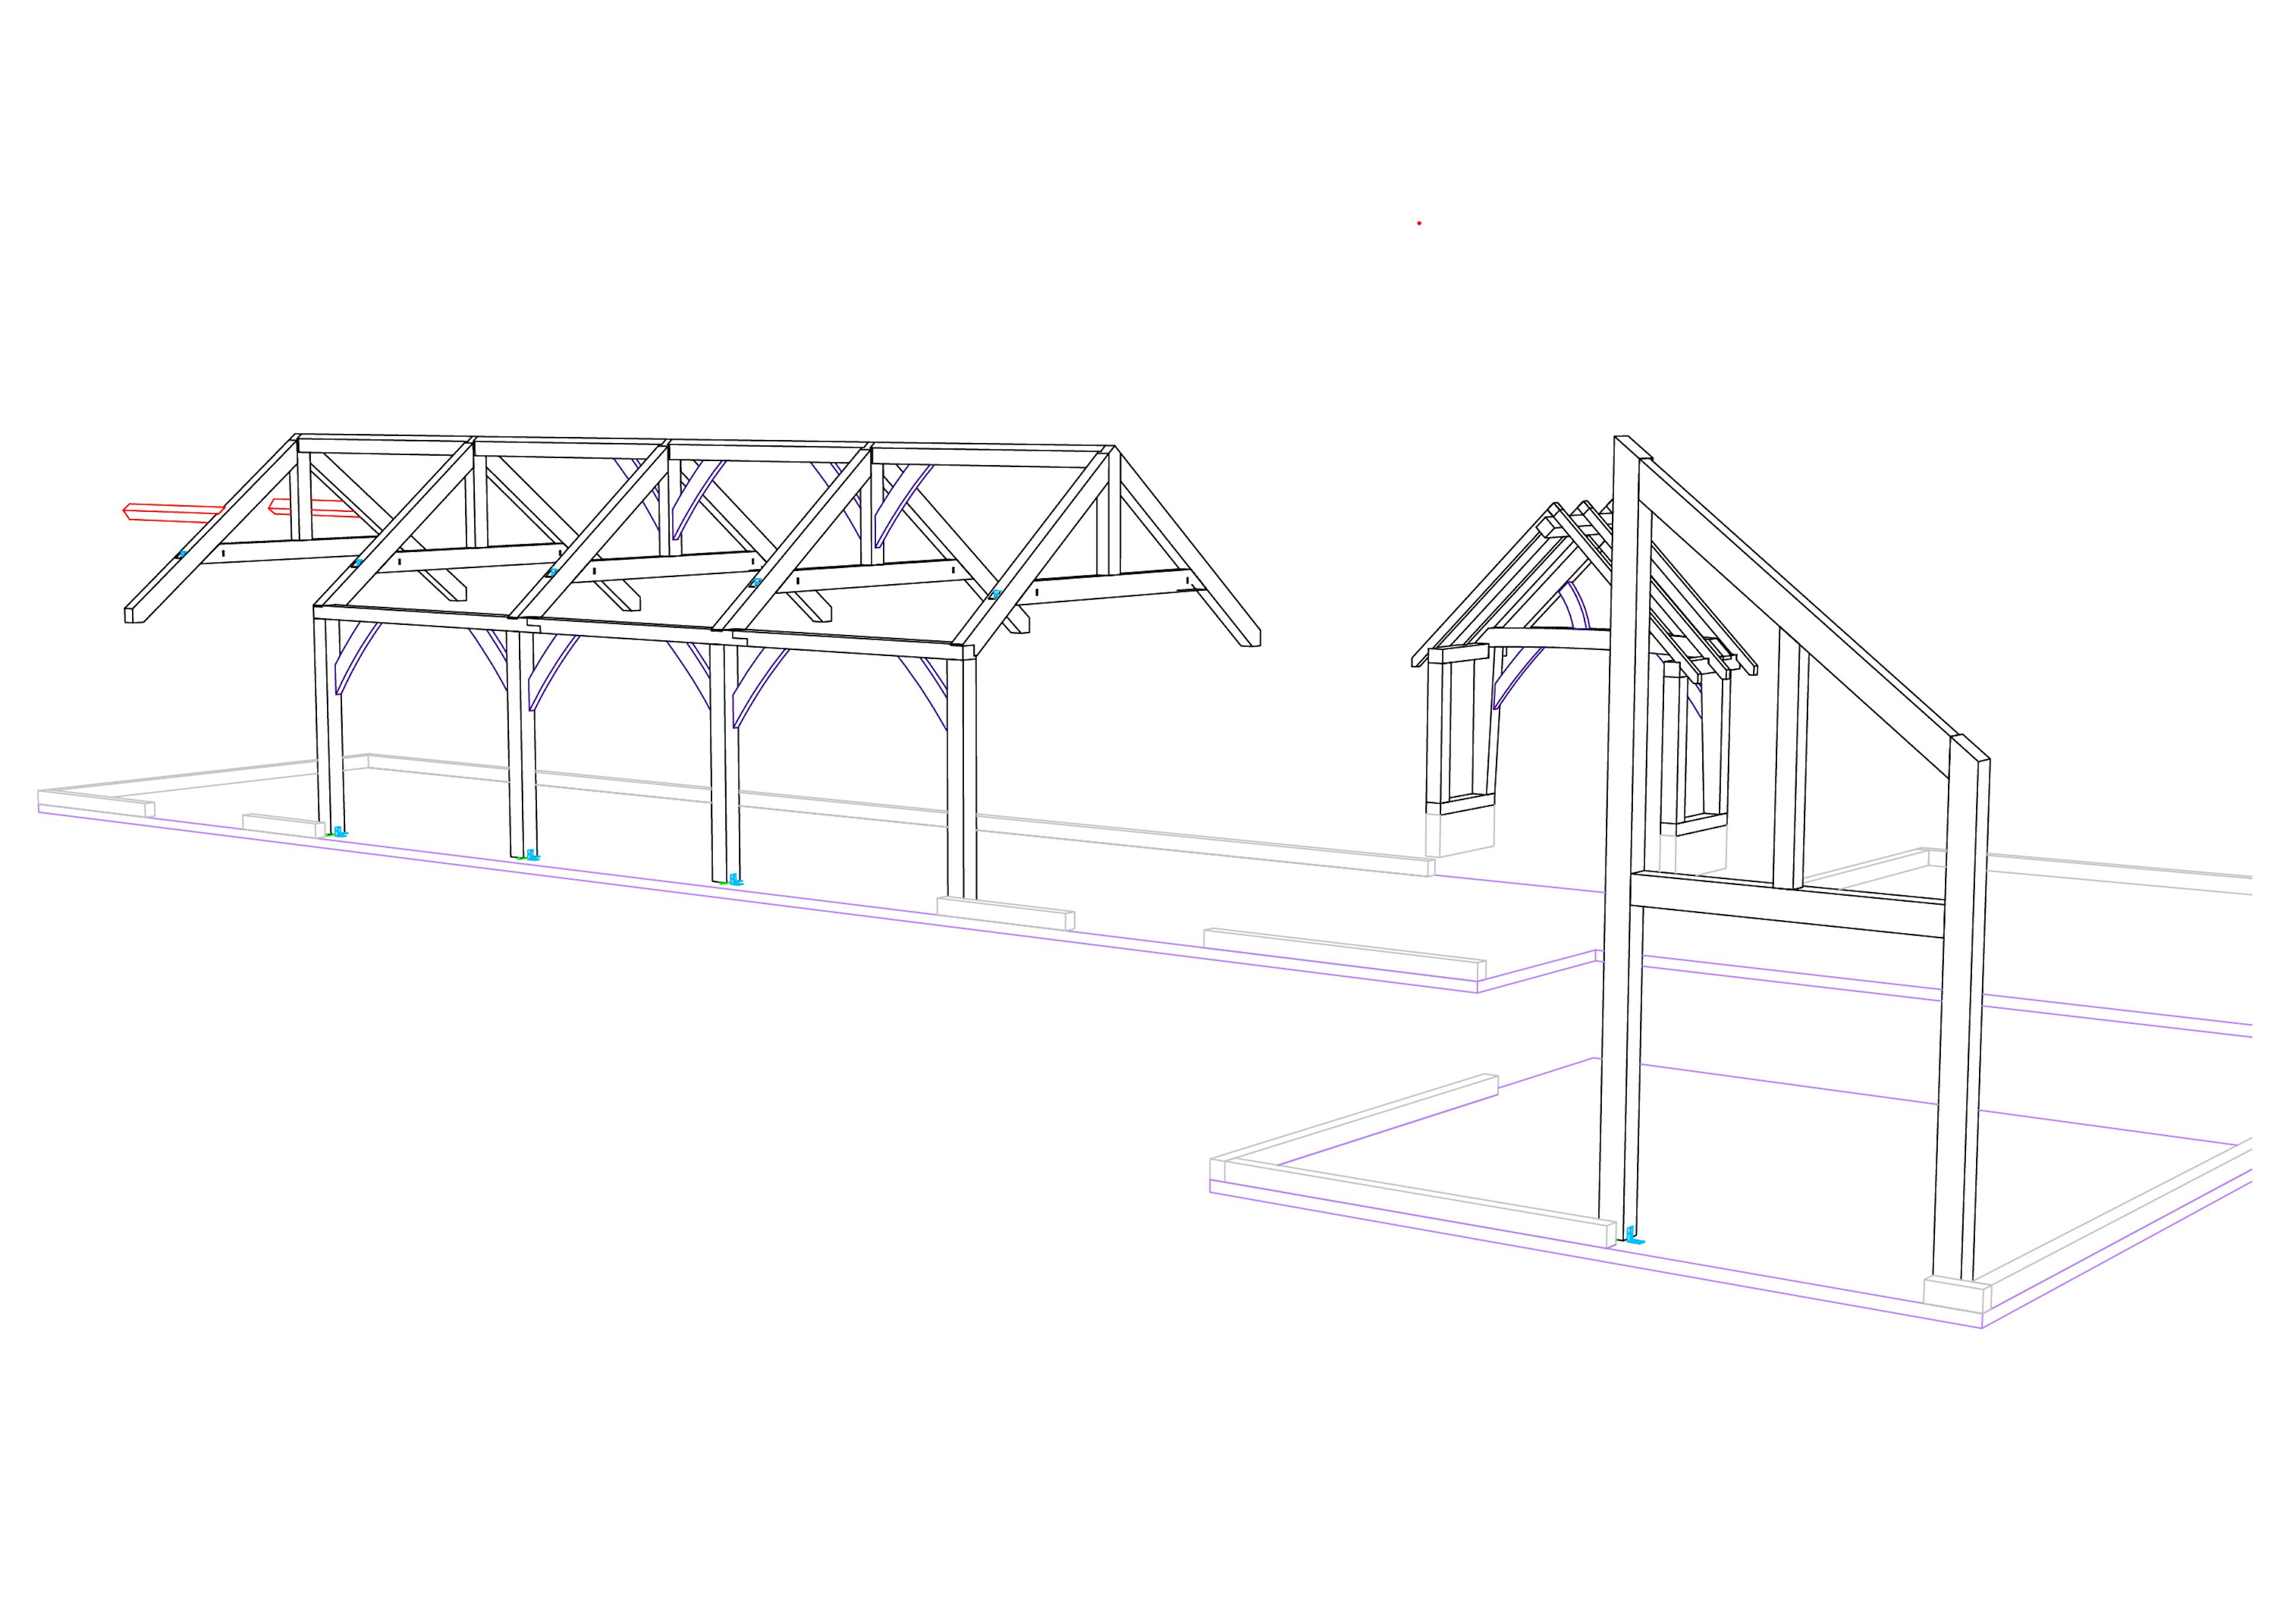This screenshot has width=2296, height=1624.
Task: Click the cyan anchor at the tall post base
Action: (1634, 1236)
